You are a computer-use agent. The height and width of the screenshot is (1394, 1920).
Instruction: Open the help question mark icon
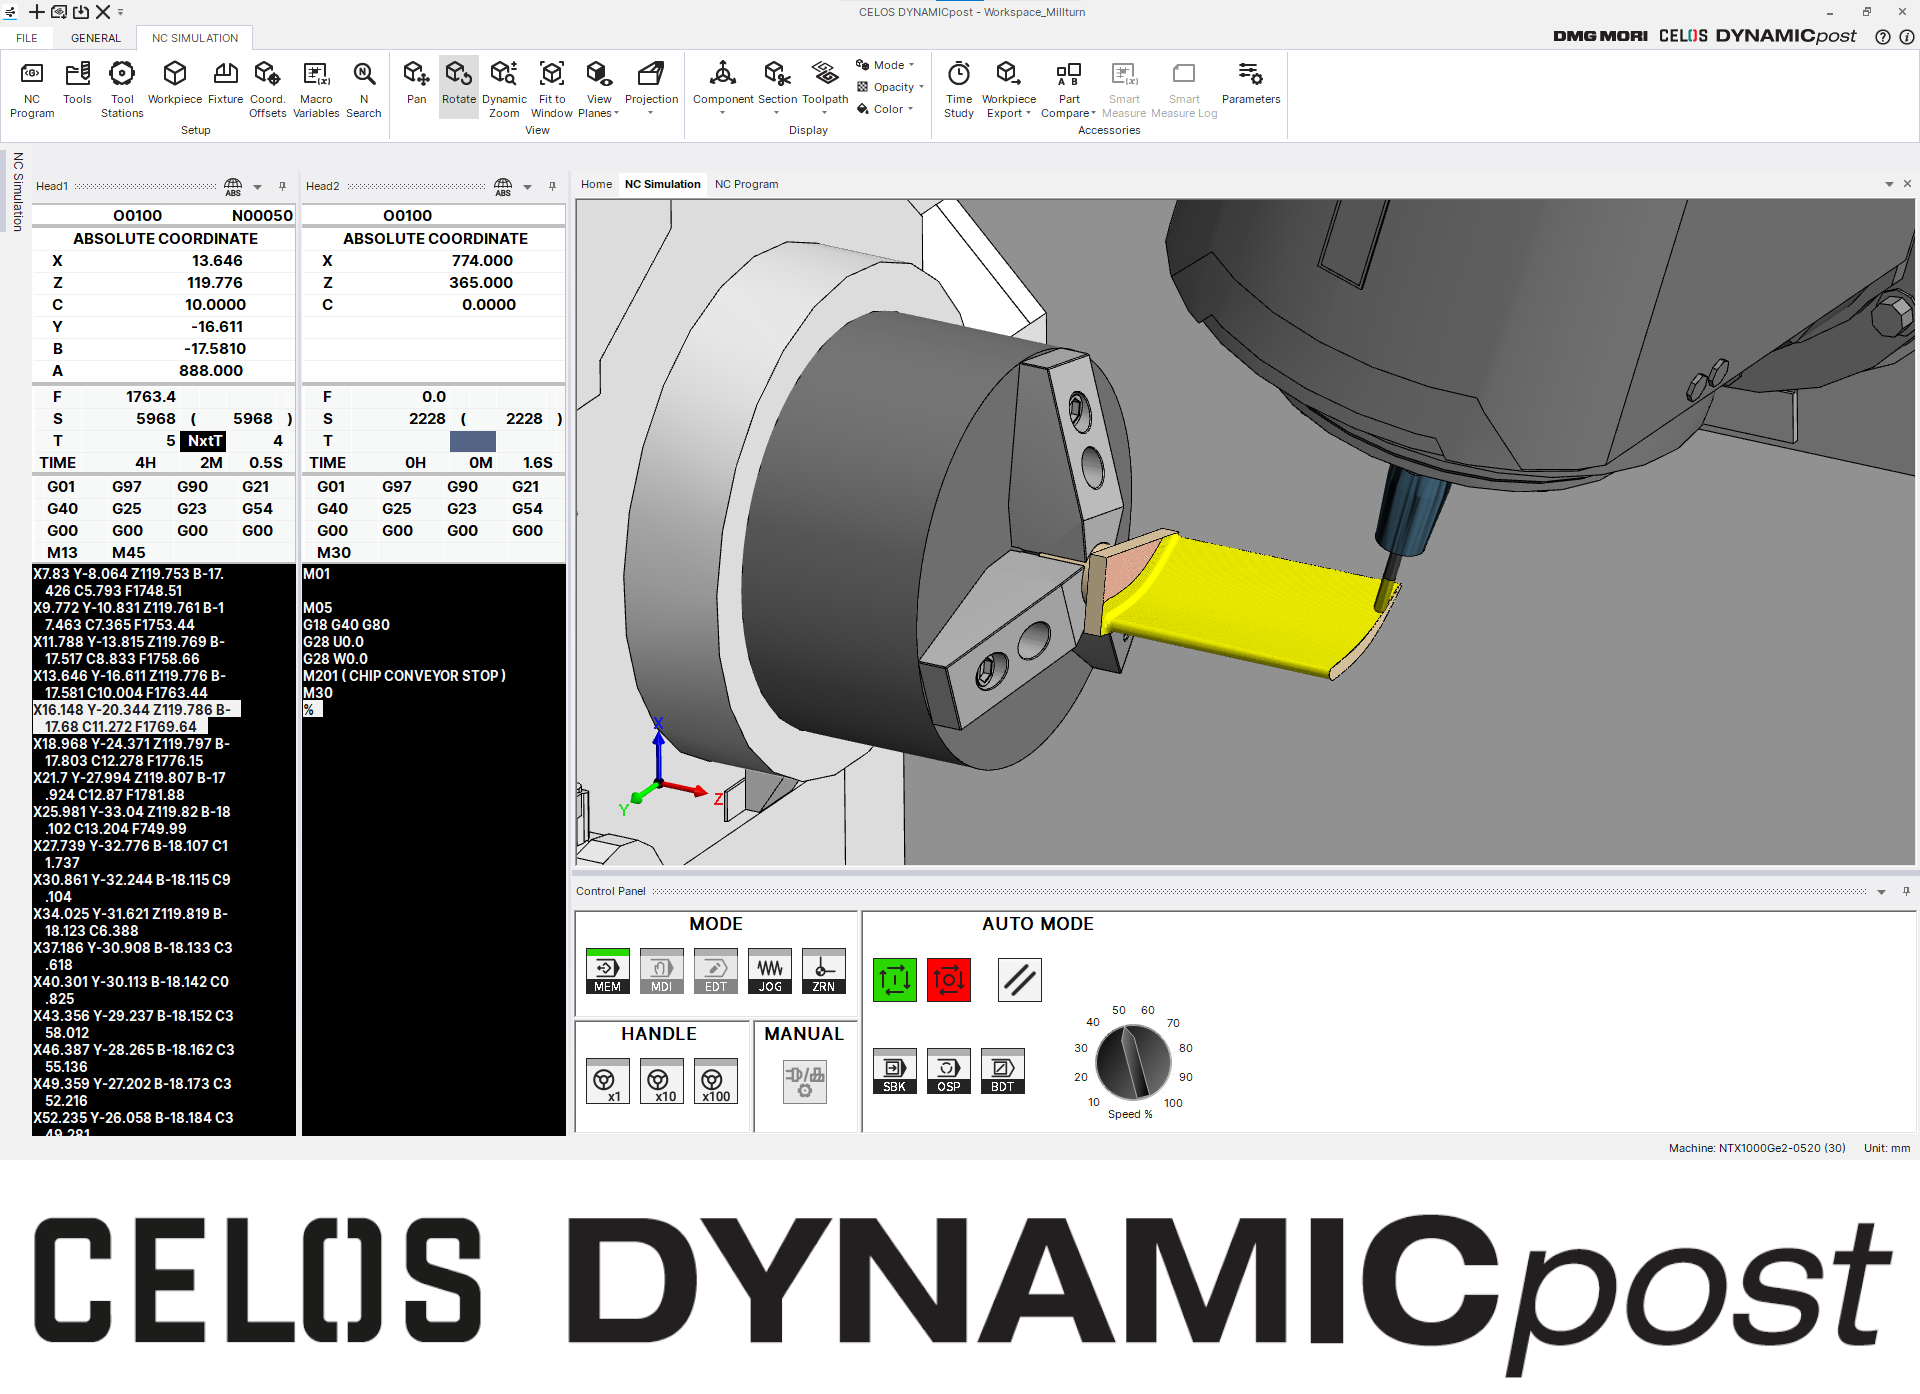(x=1883, y=37)
